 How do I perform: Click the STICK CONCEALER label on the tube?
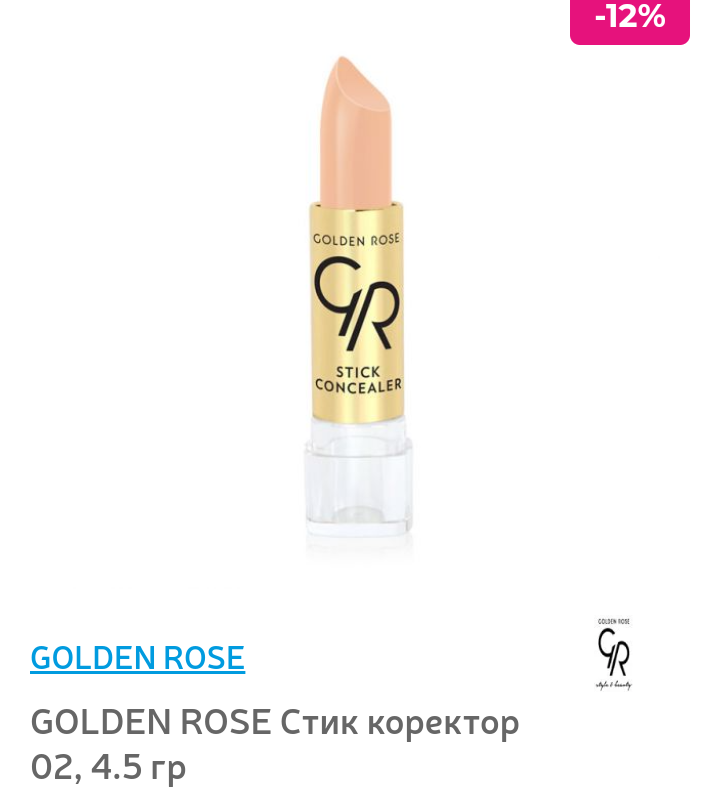pos(358,379)
